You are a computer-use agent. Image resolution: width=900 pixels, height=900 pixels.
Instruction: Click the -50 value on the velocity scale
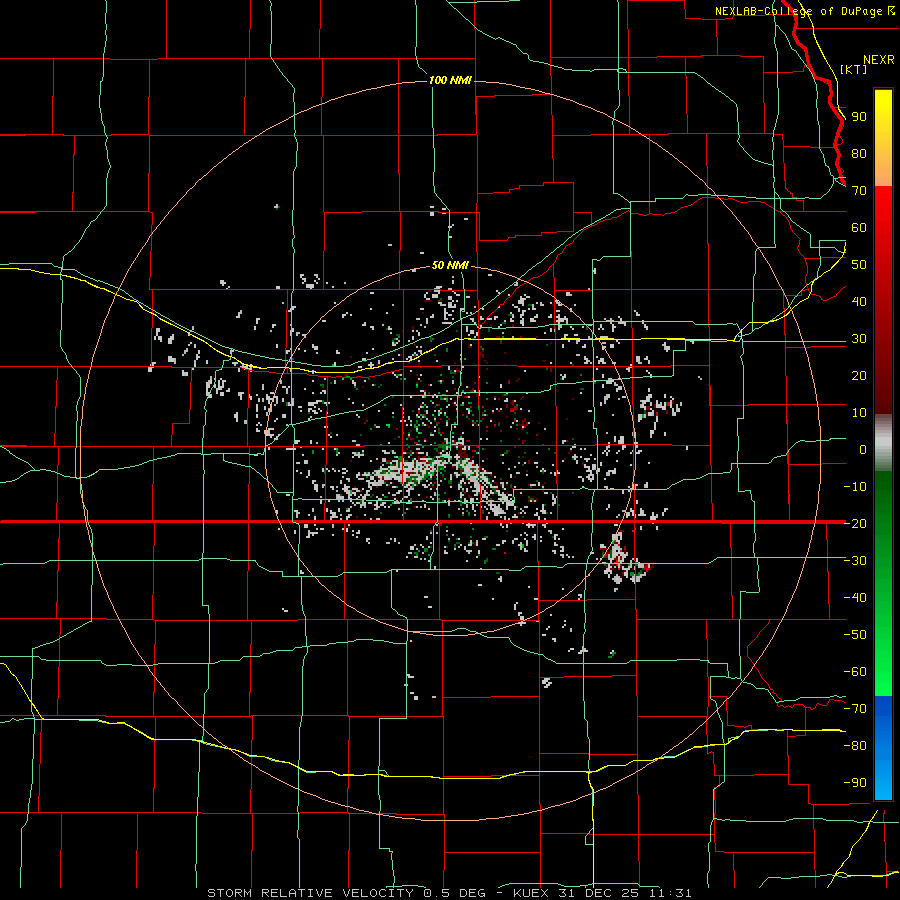point(855,634)
